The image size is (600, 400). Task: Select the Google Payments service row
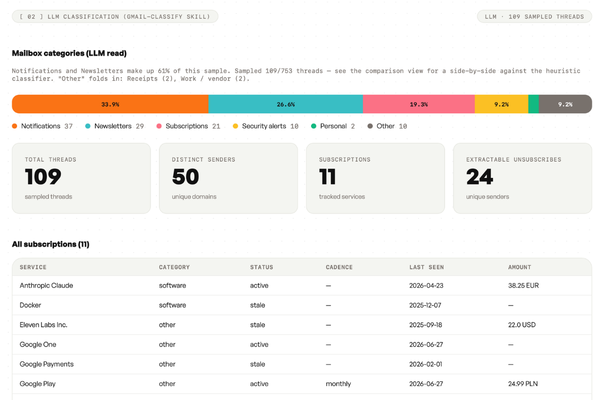(302, 364)
